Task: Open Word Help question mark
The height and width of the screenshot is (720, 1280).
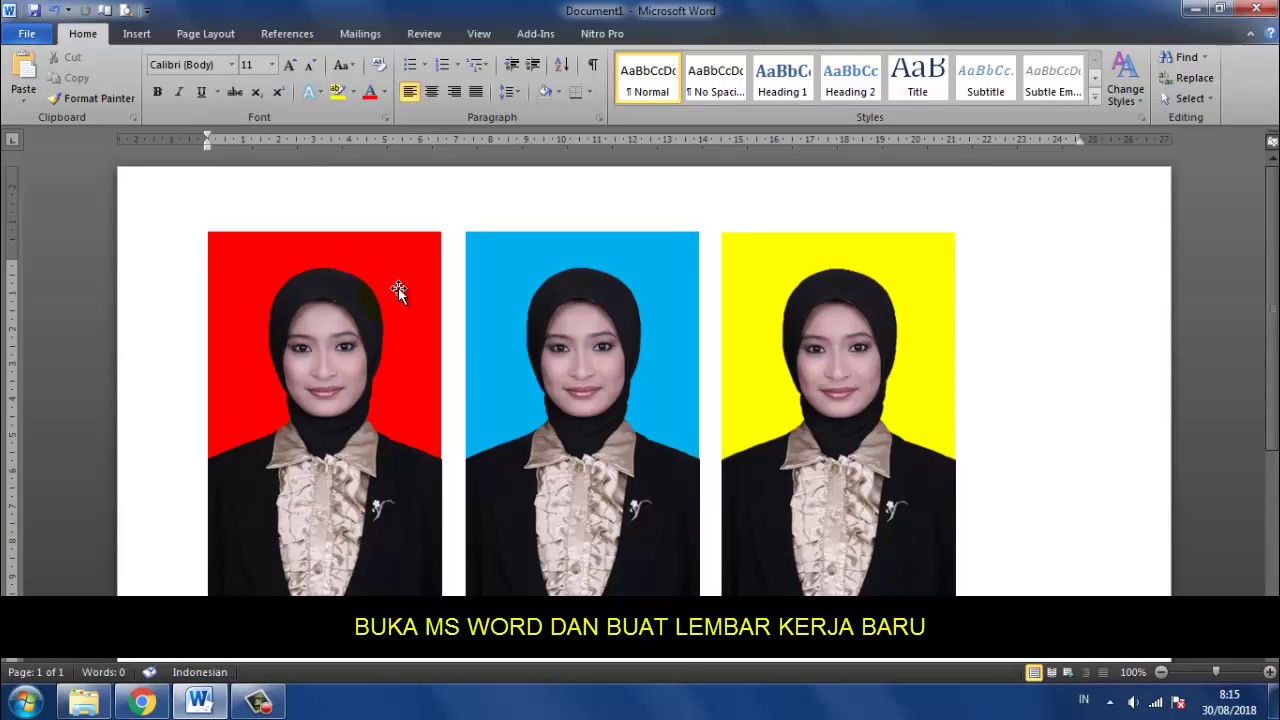Action: [1269, 33]
